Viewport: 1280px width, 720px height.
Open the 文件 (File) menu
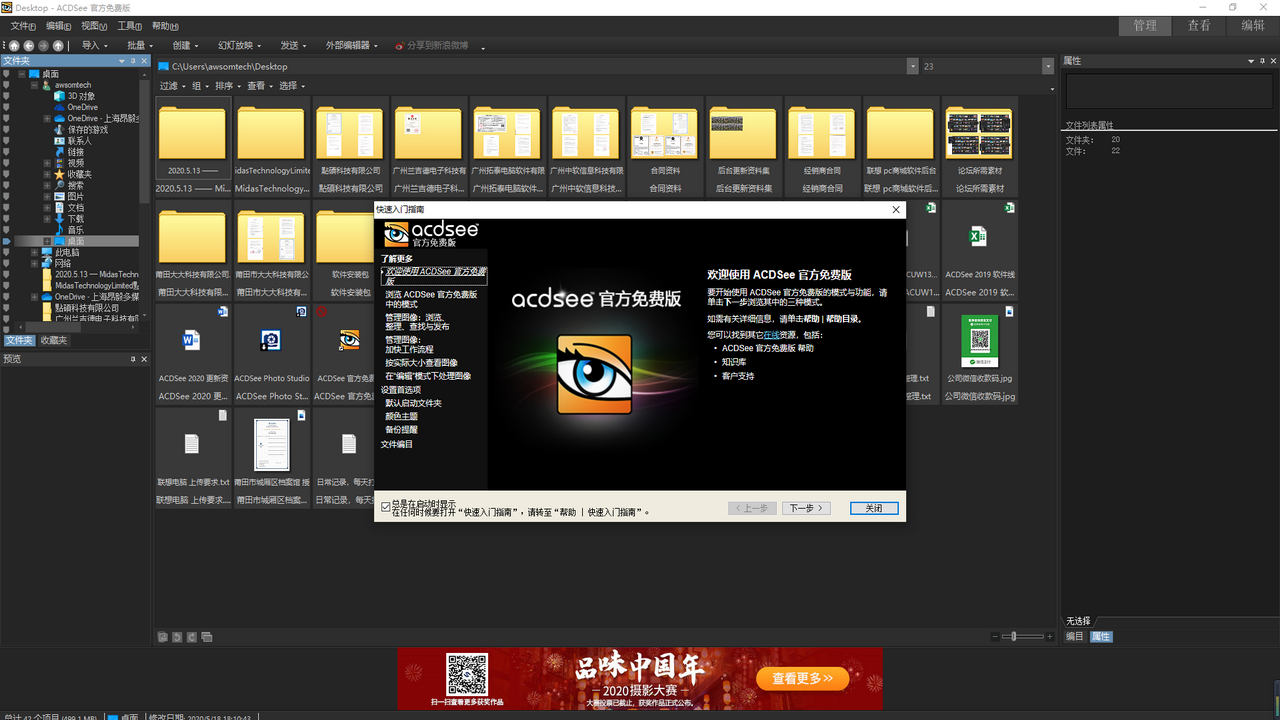click(x=23, y=26)
